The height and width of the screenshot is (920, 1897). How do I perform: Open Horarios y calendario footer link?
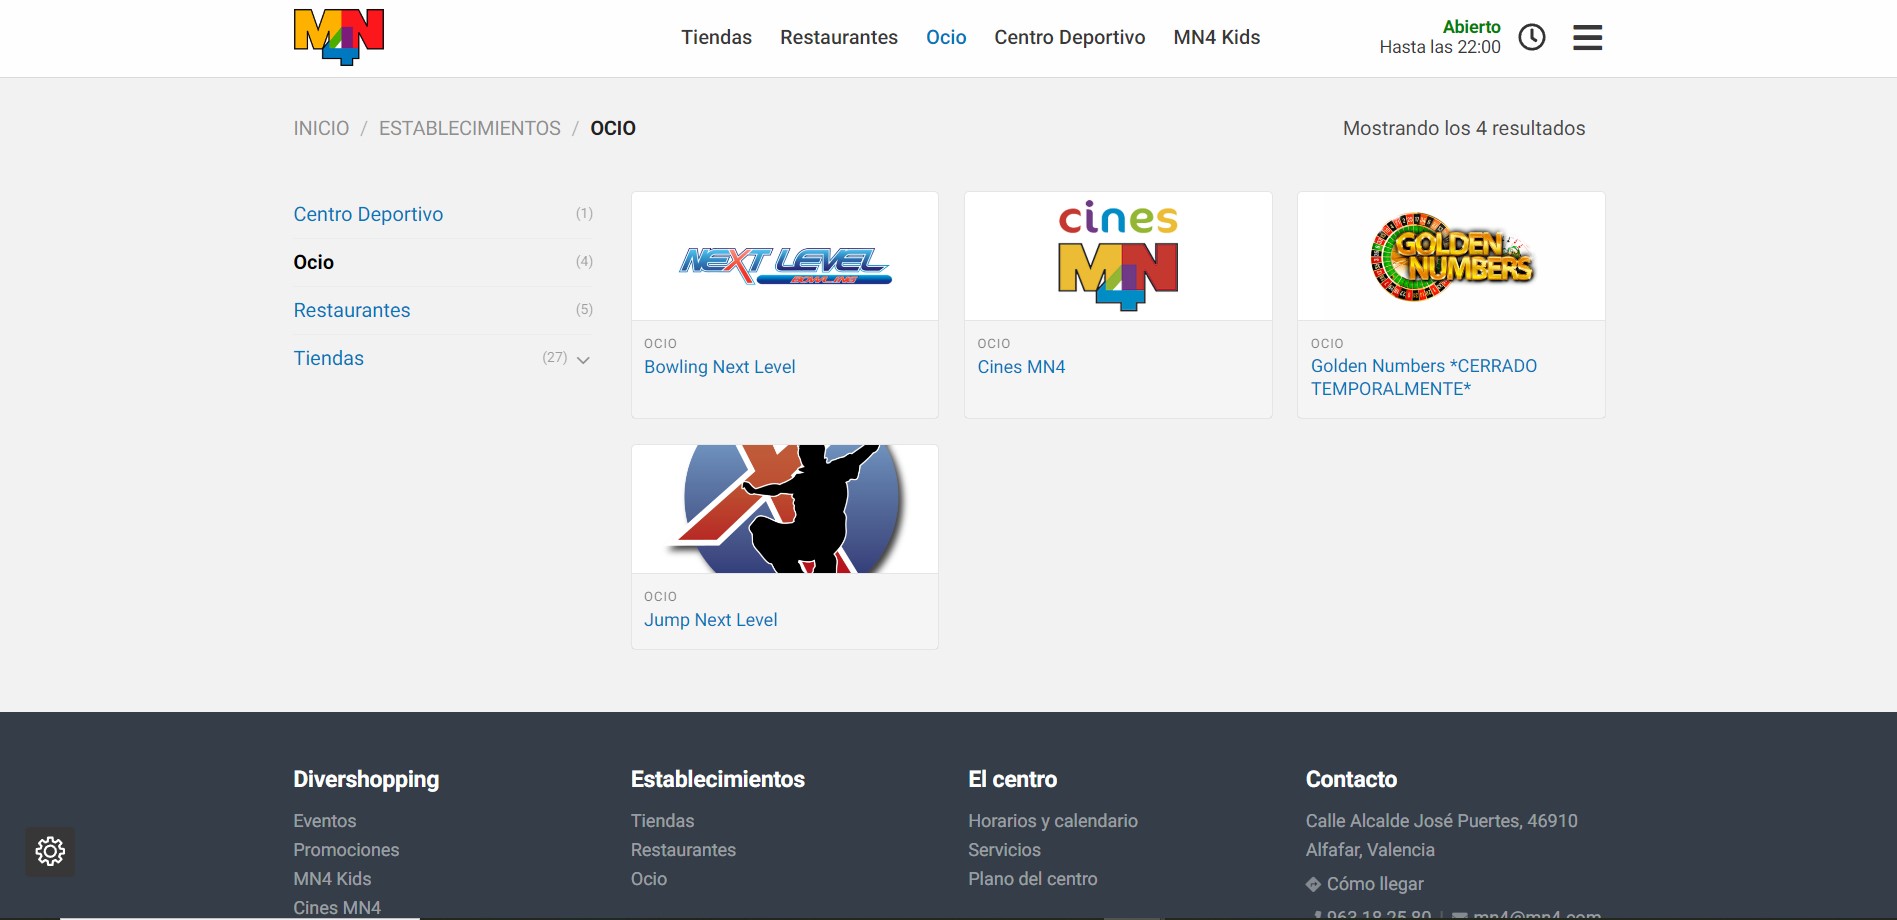1053,821
